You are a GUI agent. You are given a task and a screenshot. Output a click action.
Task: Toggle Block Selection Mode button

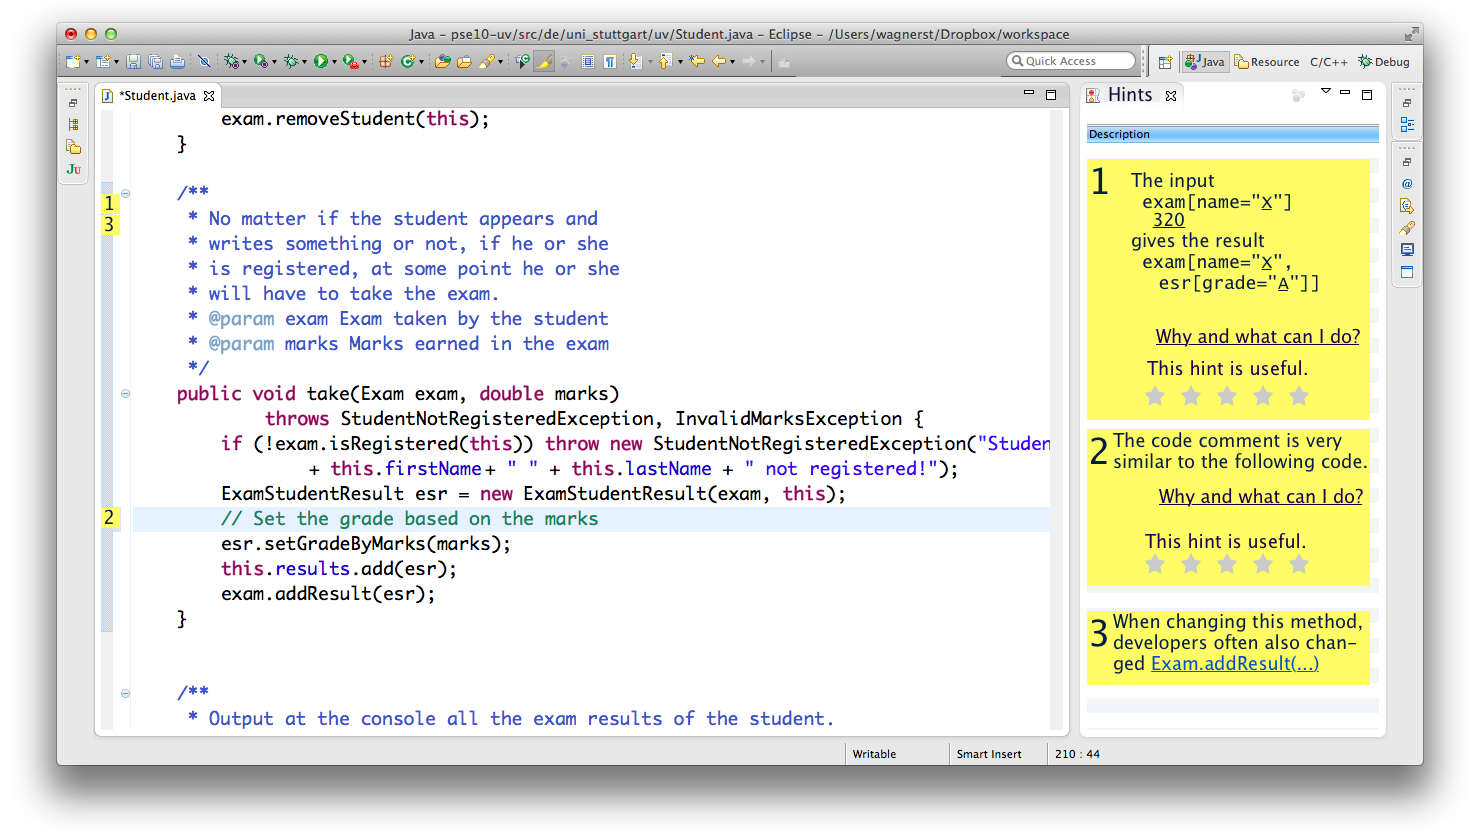pos(587,61)
